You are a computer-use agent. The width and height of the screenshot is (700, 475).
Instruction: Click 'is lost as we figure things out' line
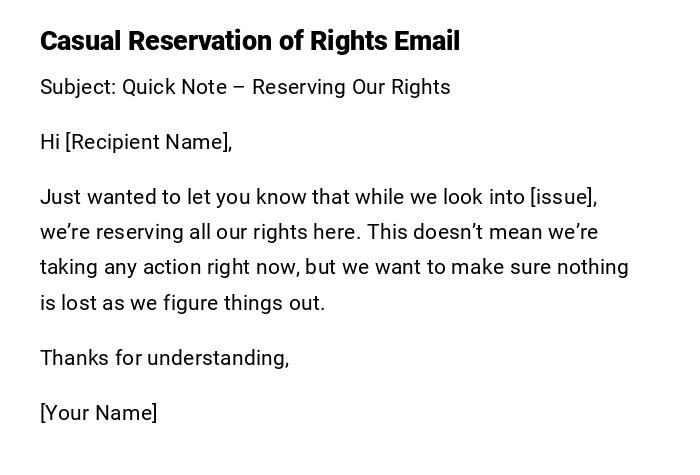click(x=182, y=303)
